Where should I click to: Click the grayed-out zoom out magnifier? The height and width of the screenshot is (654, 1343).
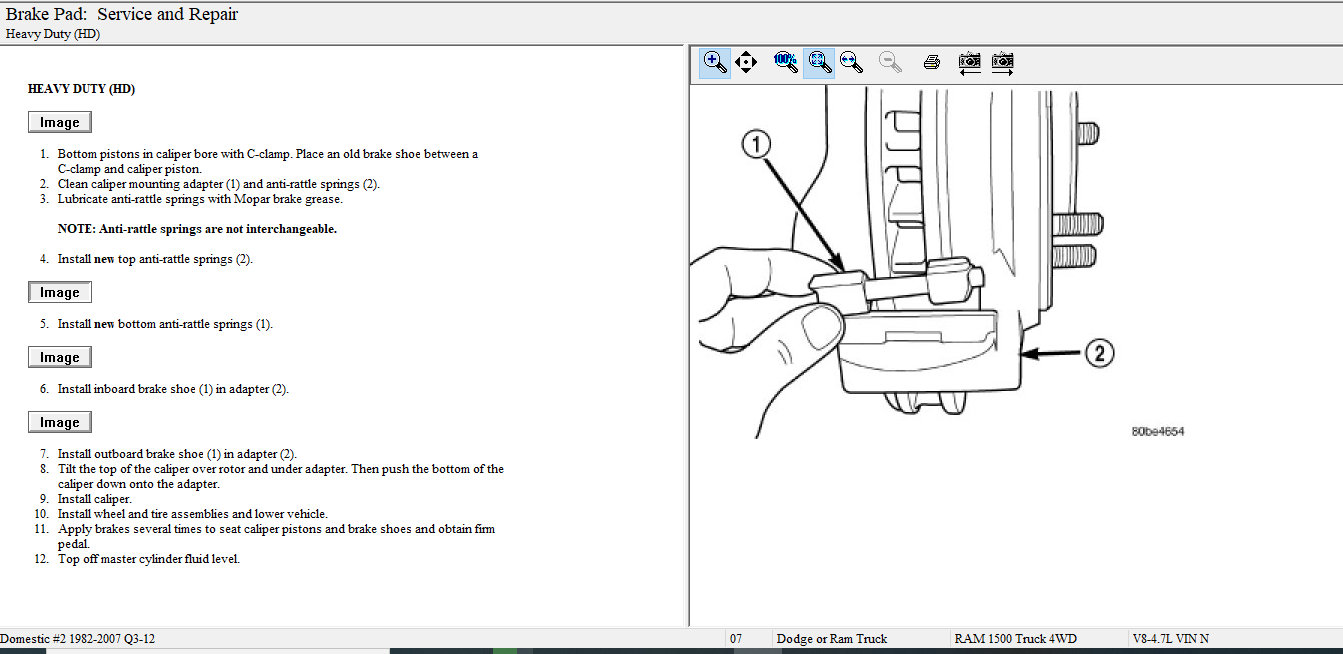point(890,63)
